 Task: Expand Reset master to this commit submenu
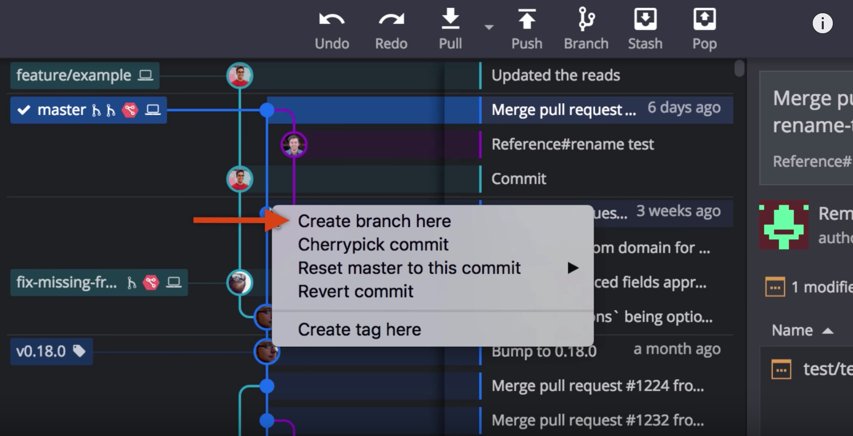tap(432, 268)
